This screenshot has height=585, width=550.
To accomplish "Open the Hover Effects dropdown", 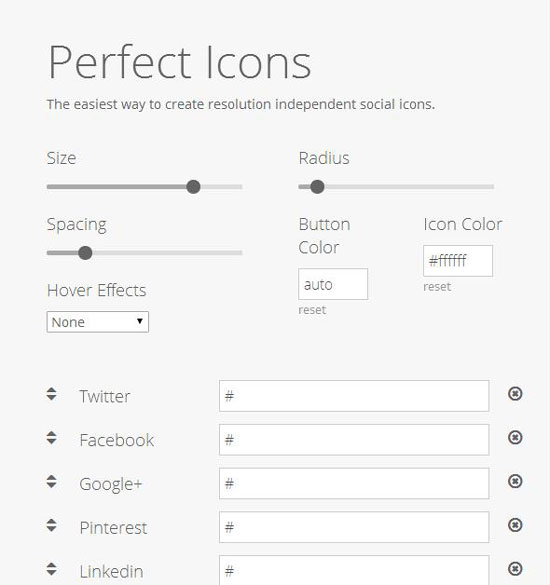I will (x=98, y=322).
